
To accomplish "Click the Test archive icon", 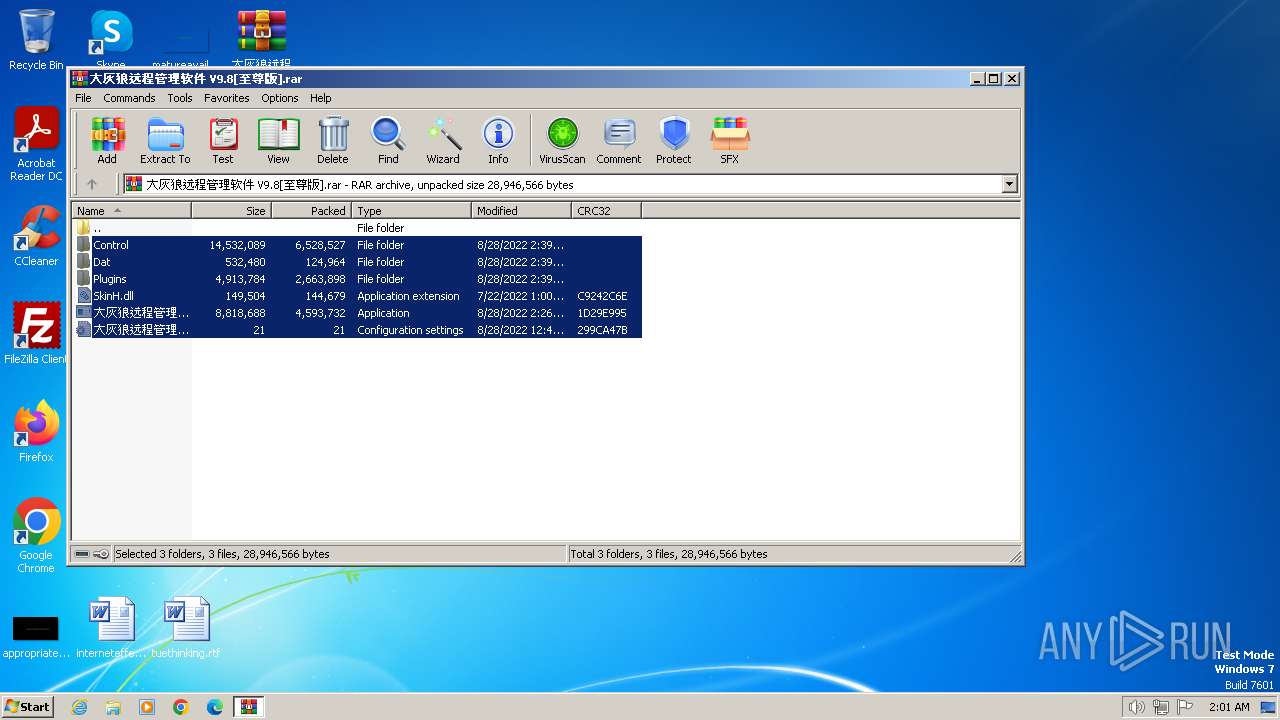I will click(x=223, y=140).
